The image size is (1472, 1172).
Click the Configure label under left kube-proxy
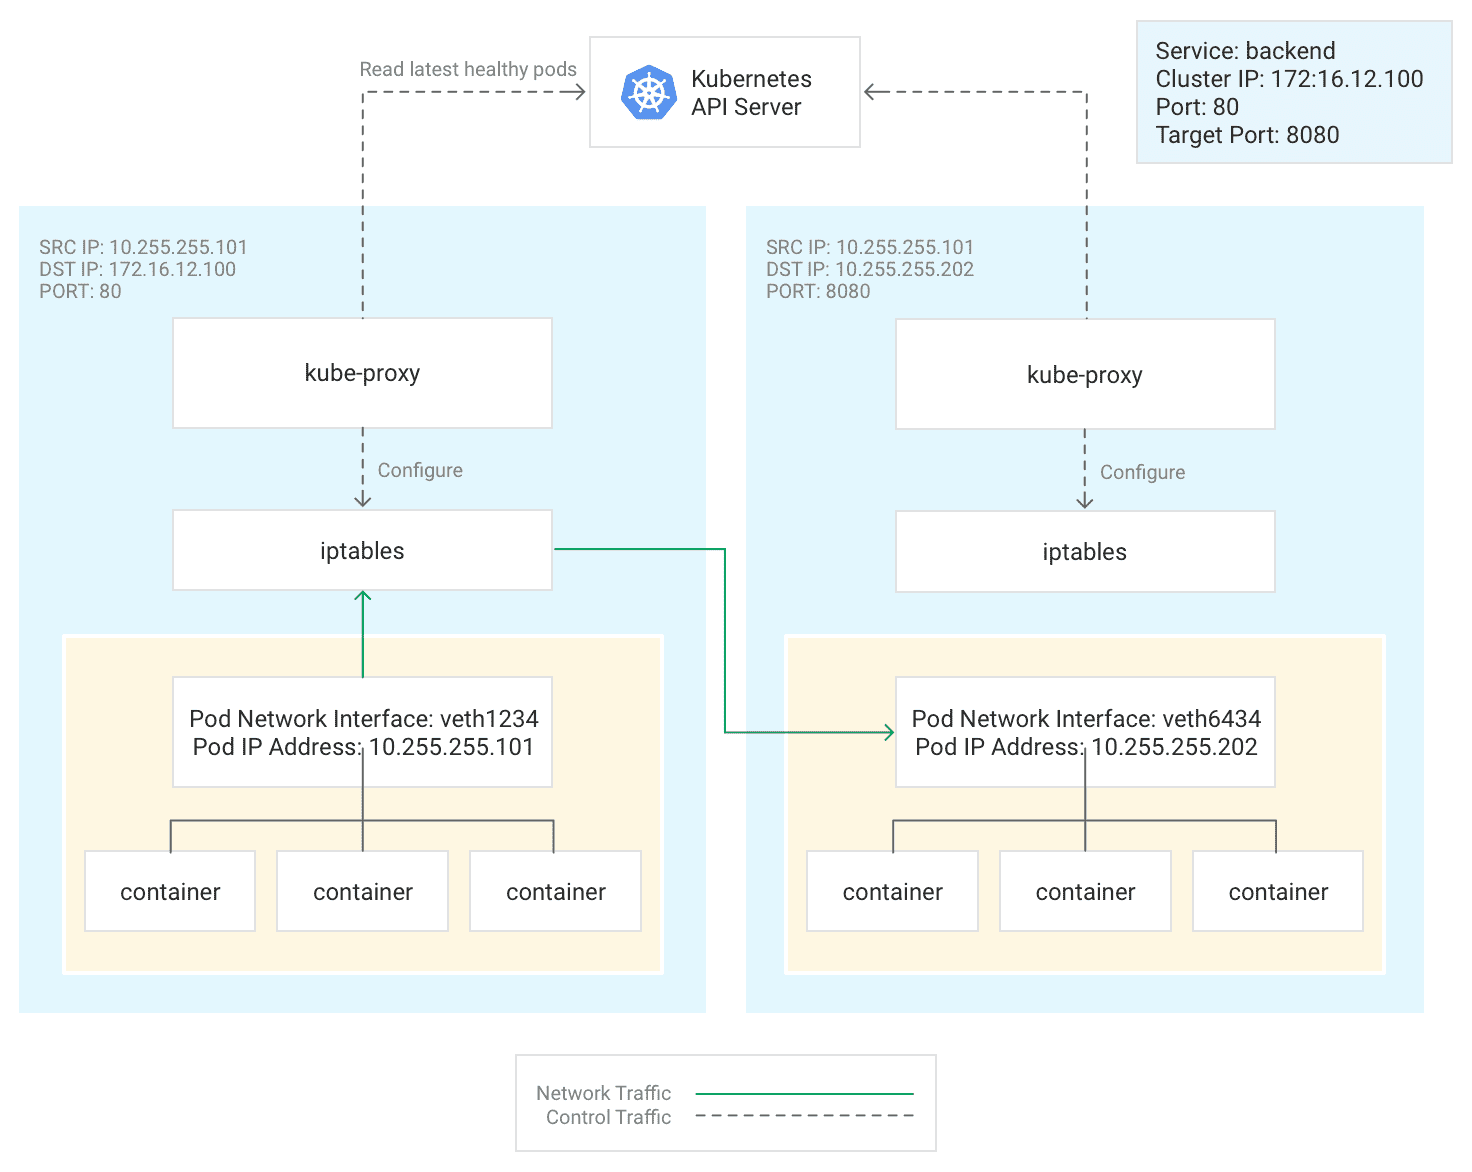click(420, 470)
